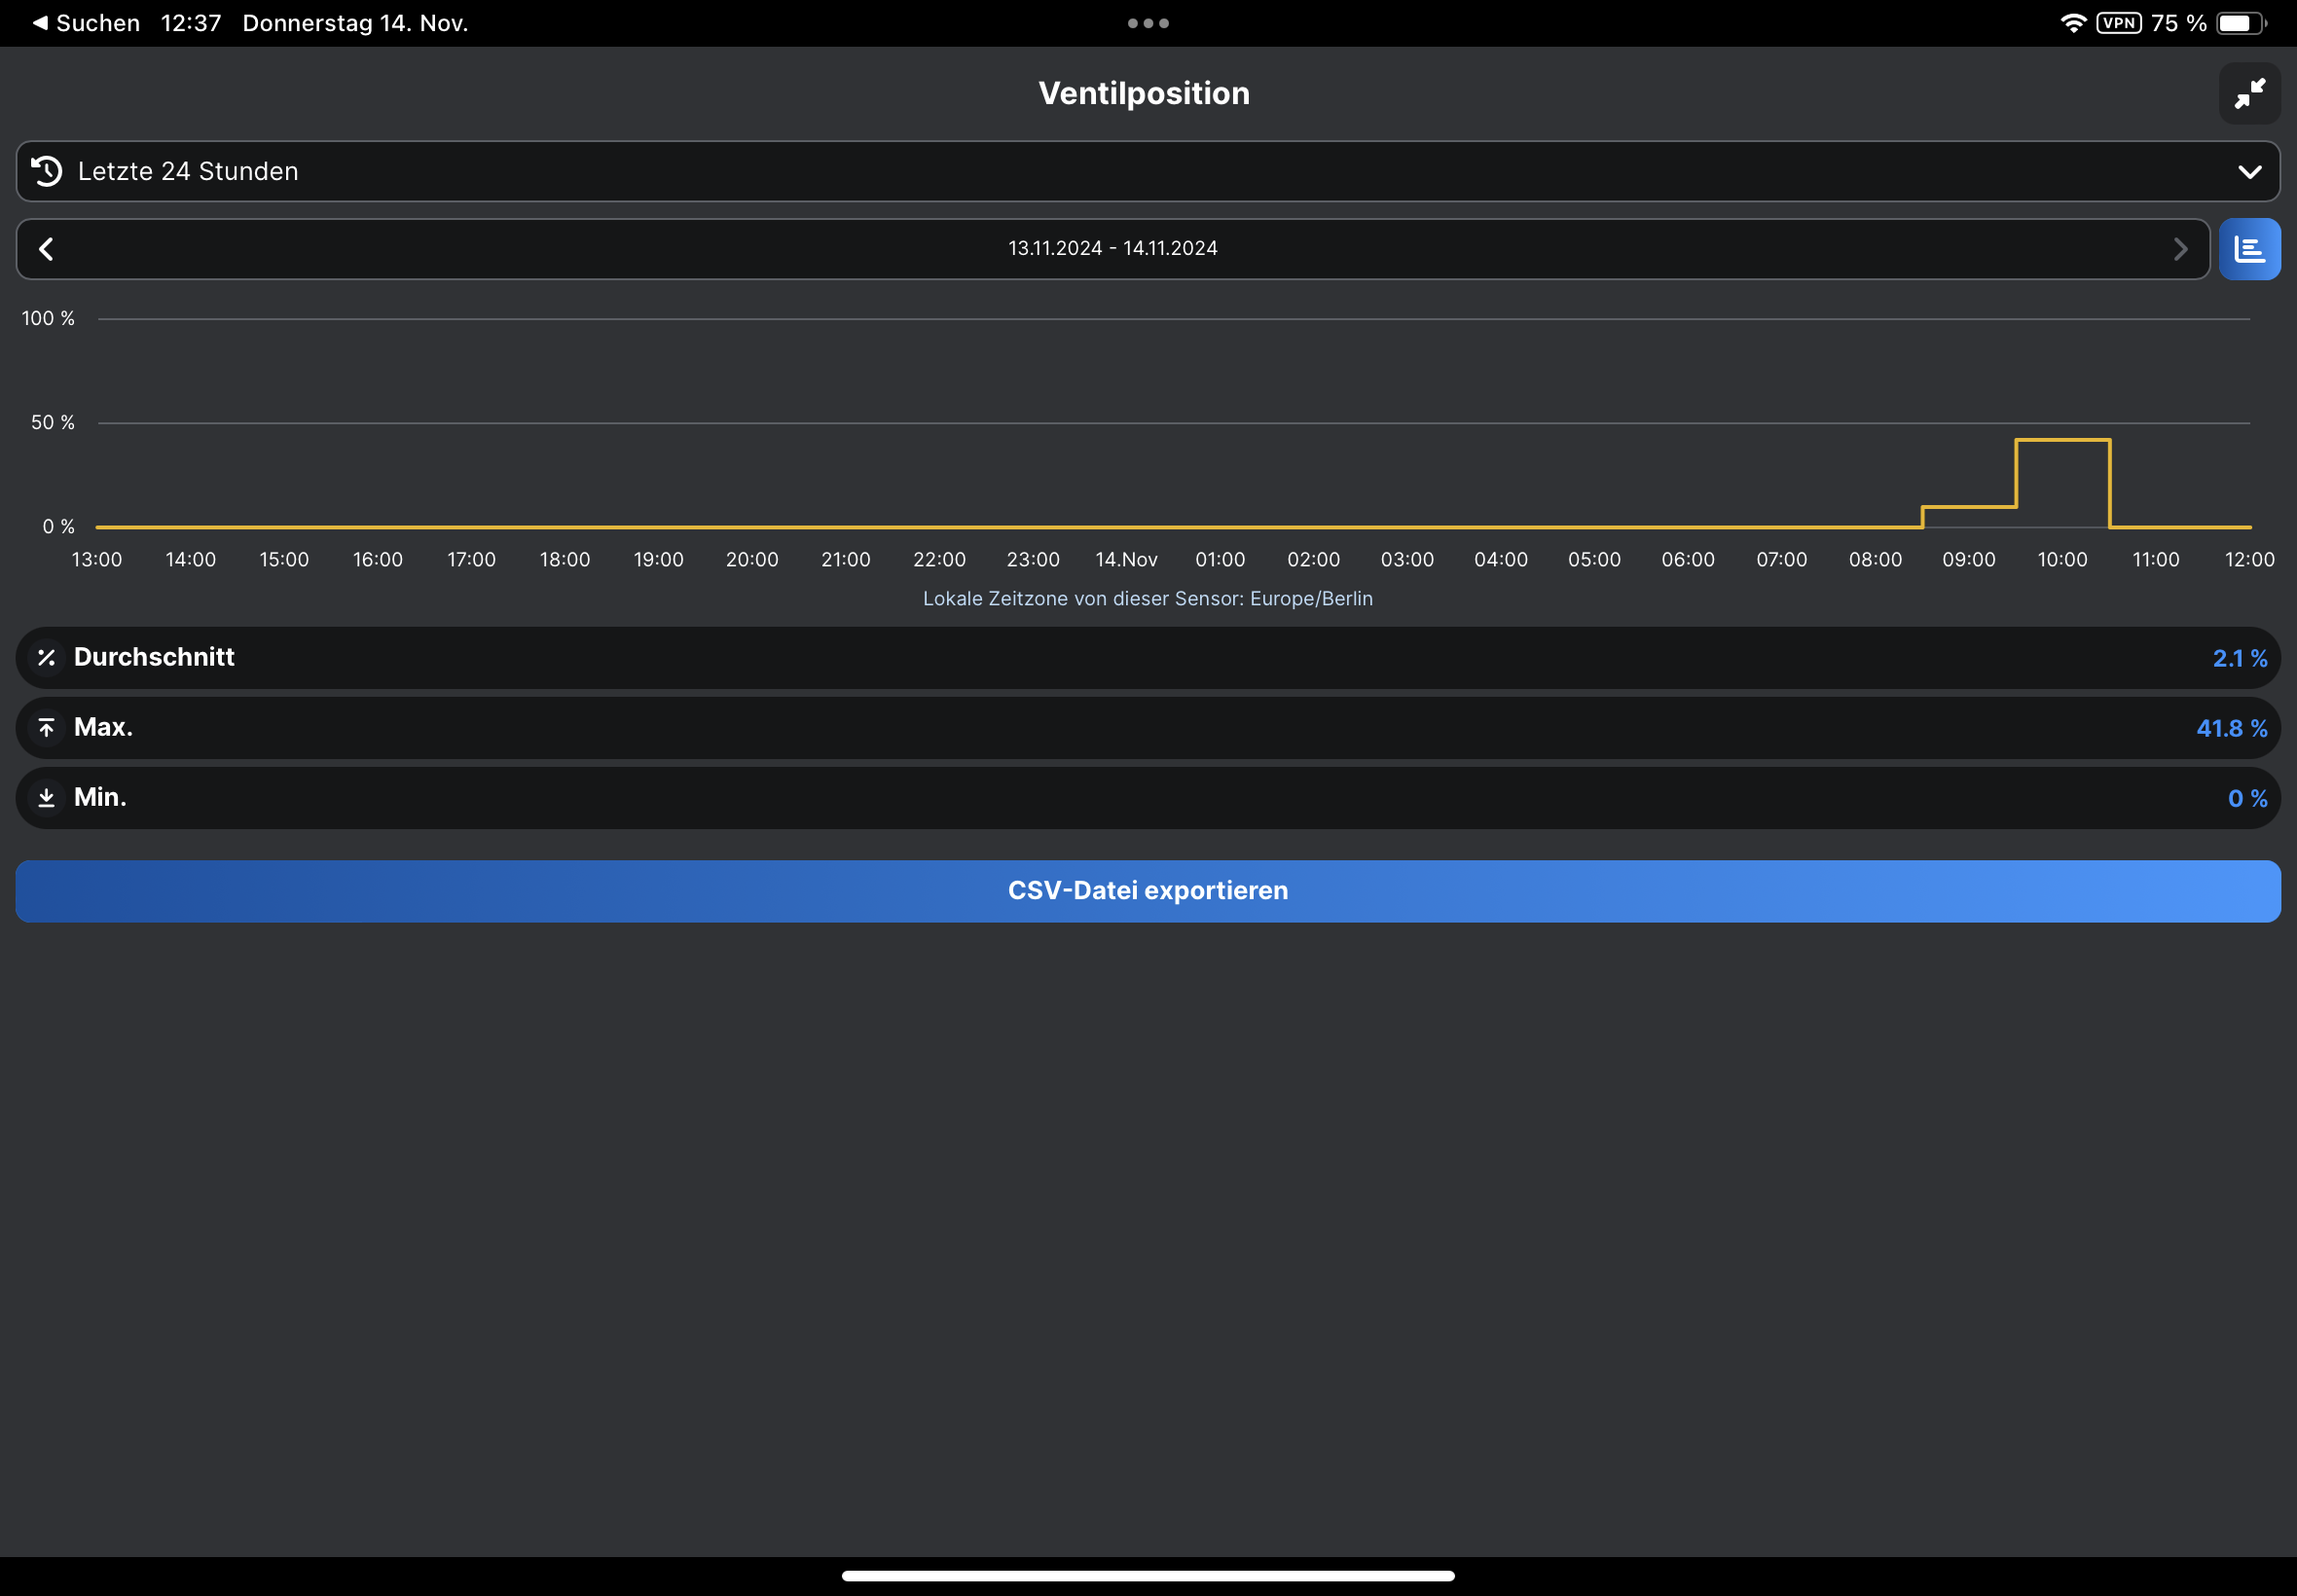Go to next date range
The width and height of the screenshot is (2297, 1596).
[x=2180, y=249]
